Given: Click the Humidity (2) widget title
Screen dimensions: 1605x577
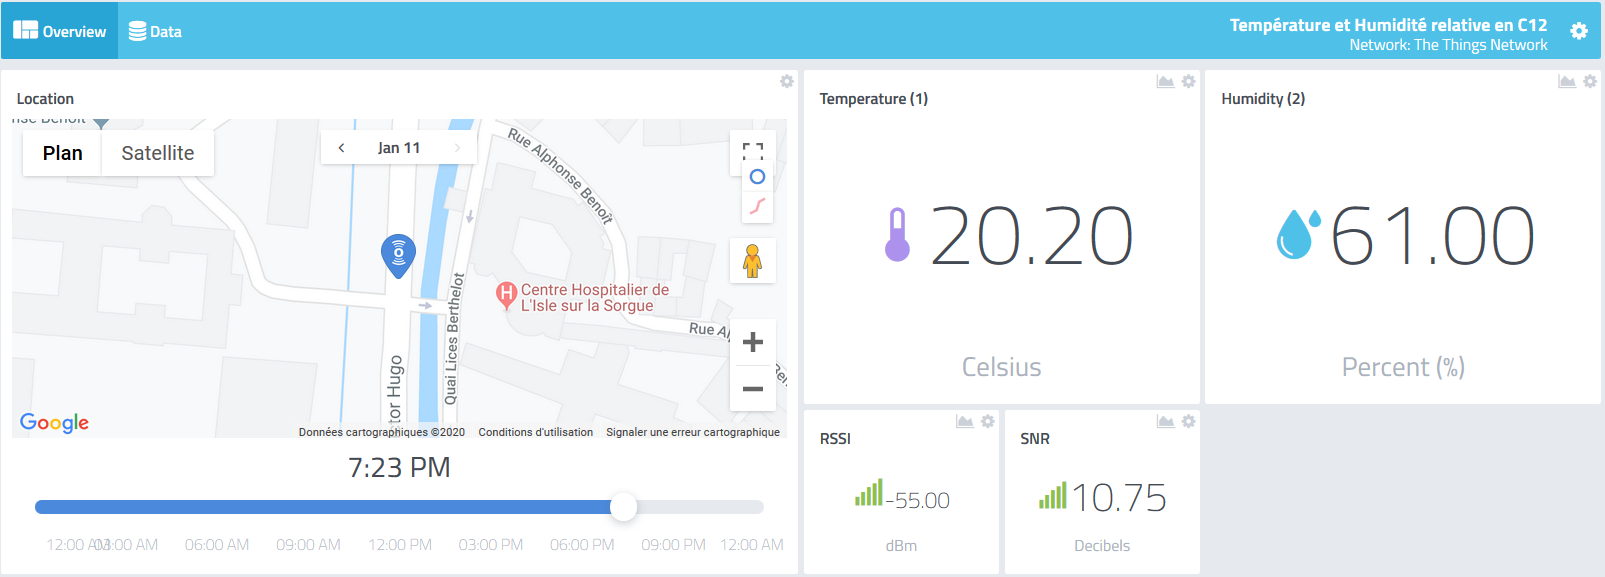Looking at the screenshot, I should (x=1263, y=99).
